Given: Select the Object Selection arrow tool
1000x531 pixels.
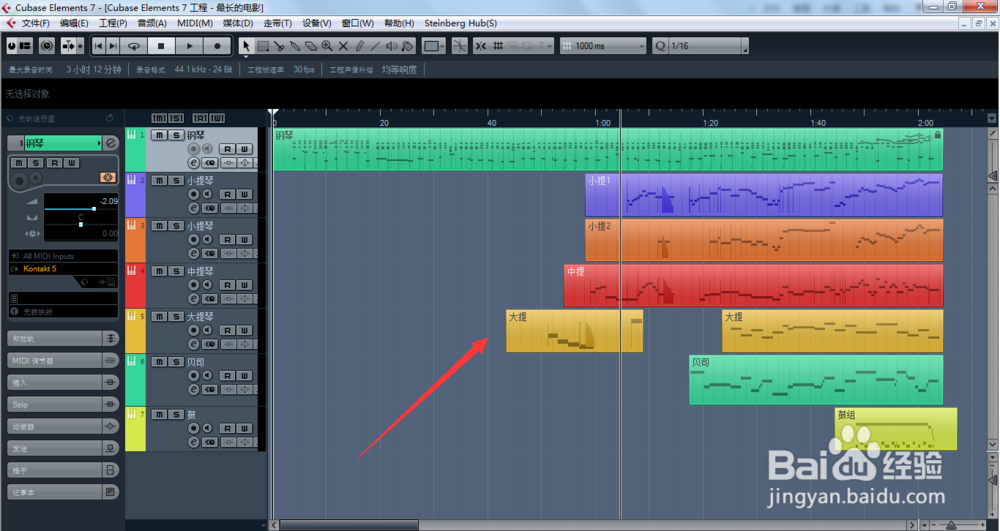Looking at the screenshot, I should click(246, 46).
